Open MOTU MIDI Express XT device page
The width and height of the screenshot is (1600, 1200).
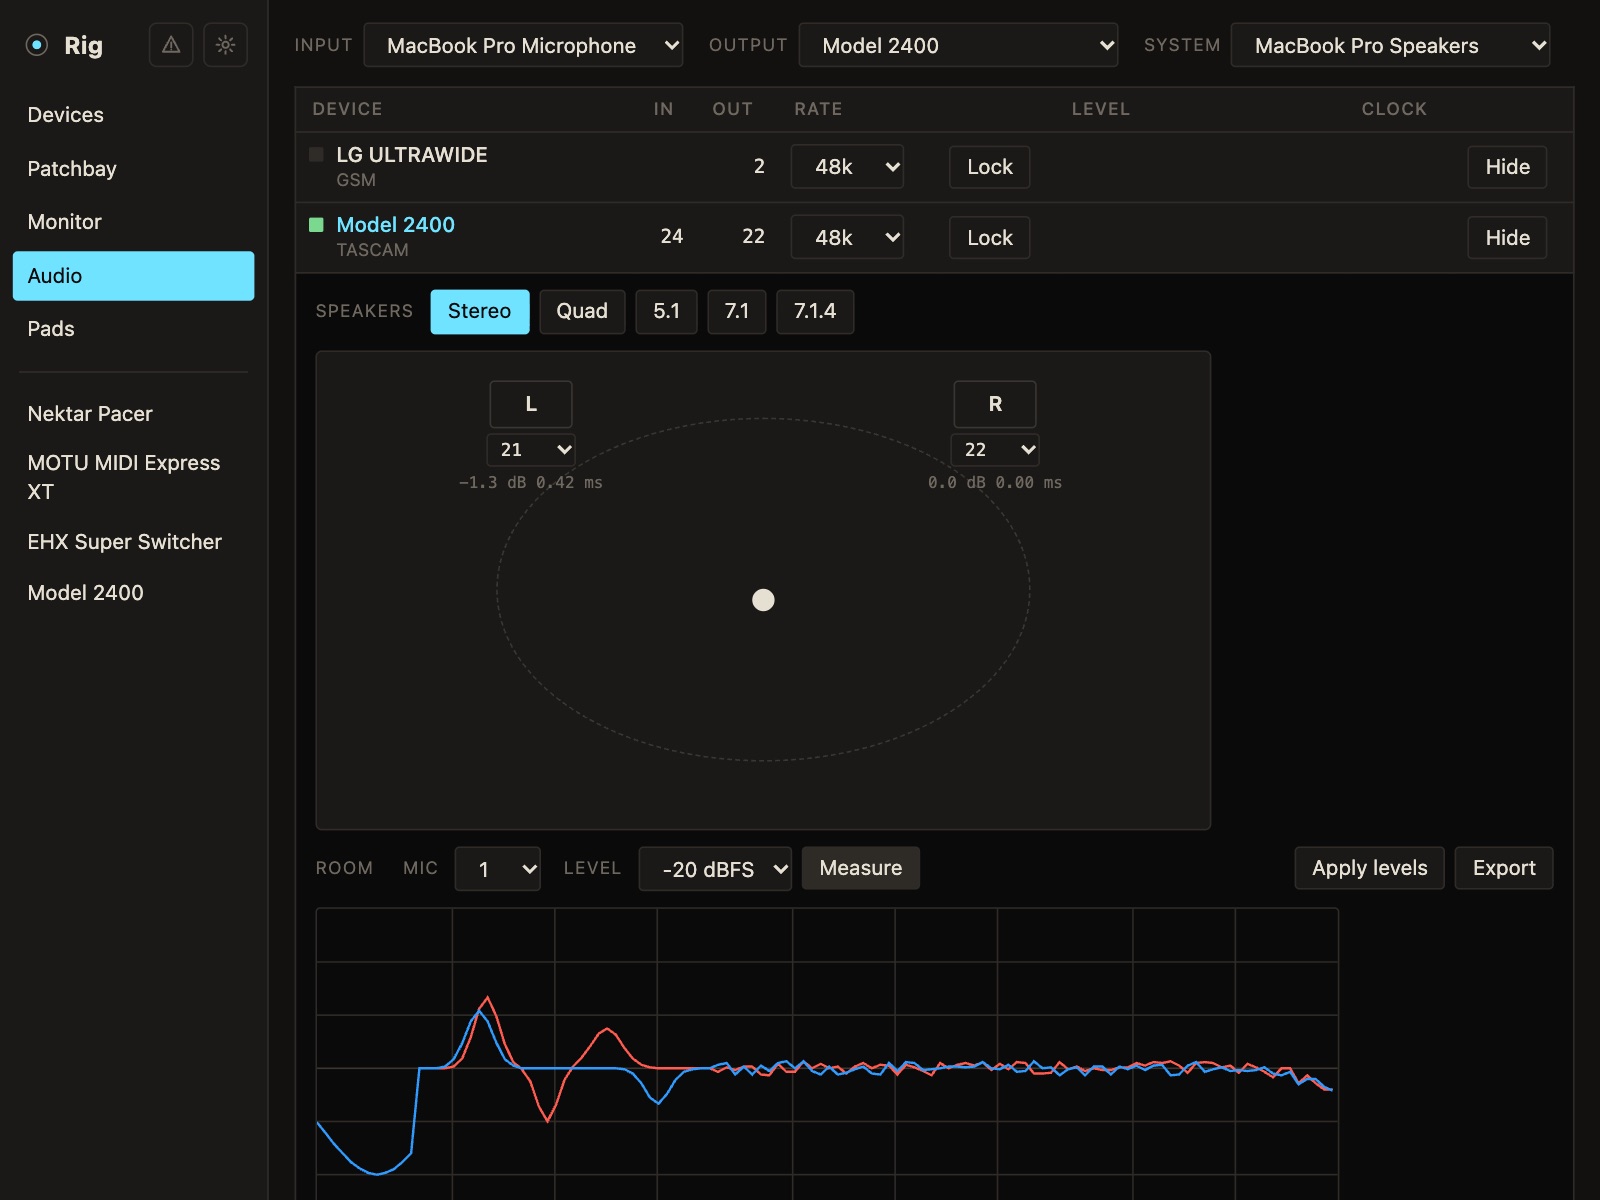click(x=133, y=477)
